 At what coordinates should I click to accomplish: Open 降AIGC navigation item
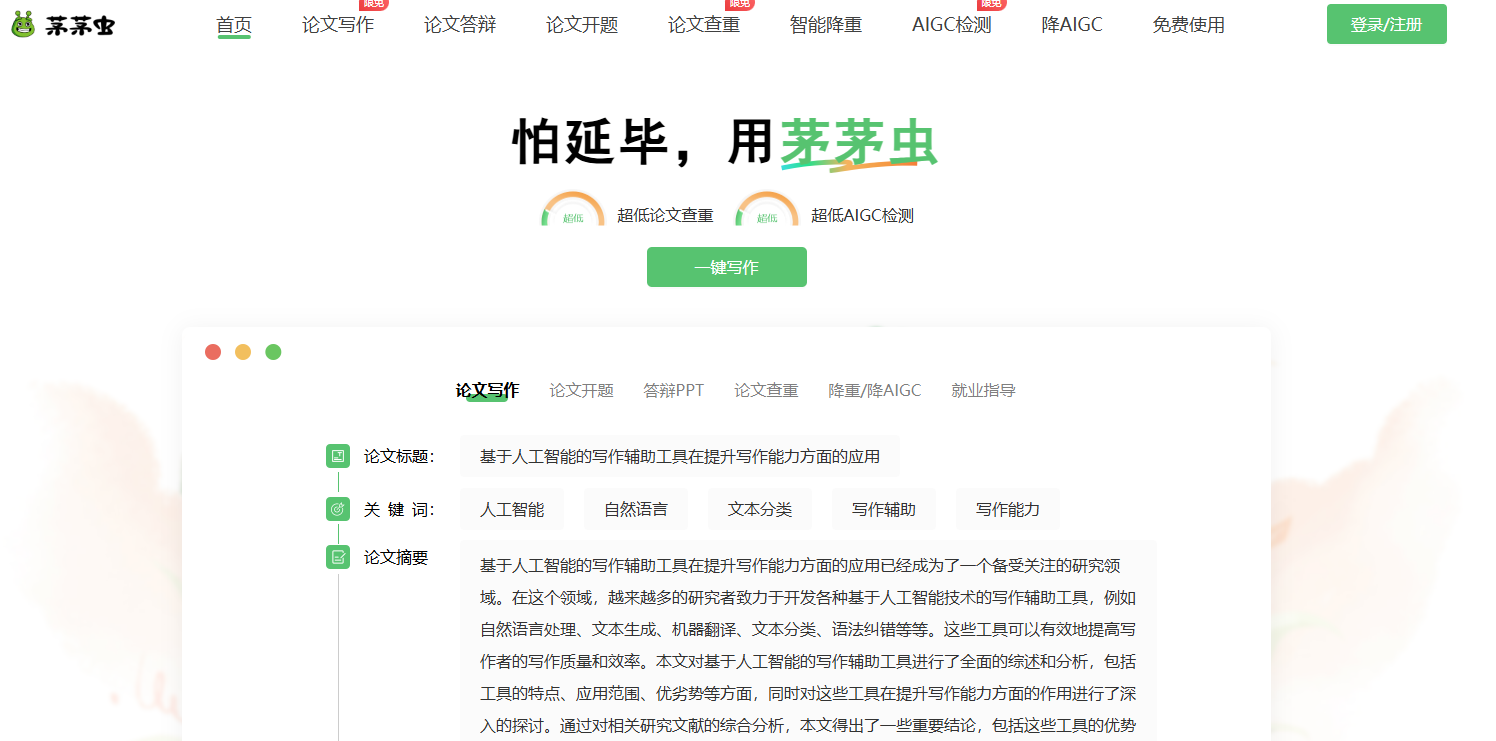[x=1072, y=25]
